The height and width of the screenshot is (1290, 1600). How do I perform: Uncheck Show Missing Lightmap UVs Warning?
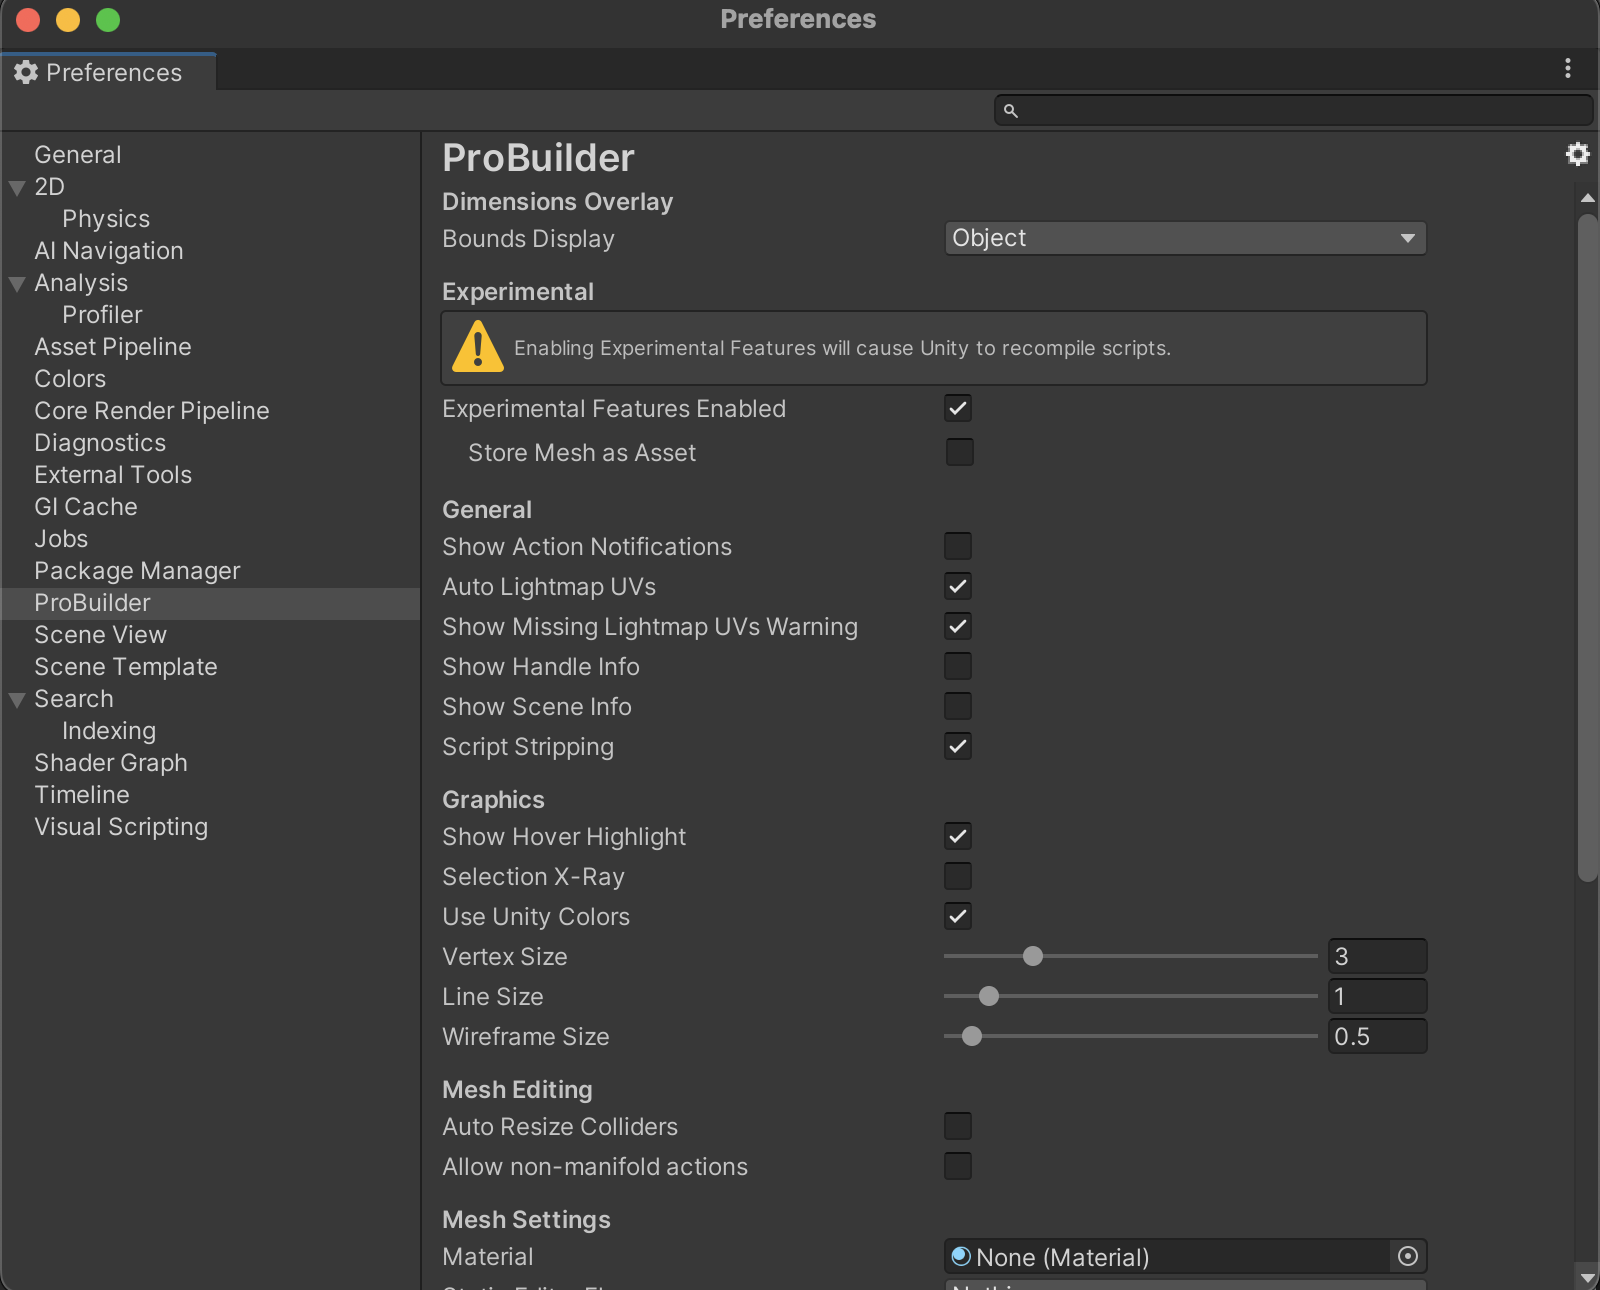[x=958, y=626]
